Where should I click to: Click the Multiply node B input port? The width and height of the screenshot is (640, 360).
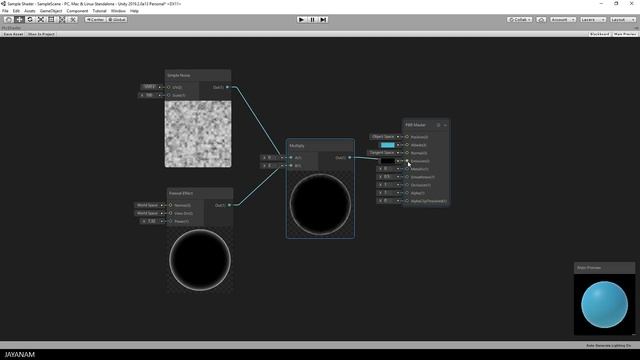coord(291,165)
